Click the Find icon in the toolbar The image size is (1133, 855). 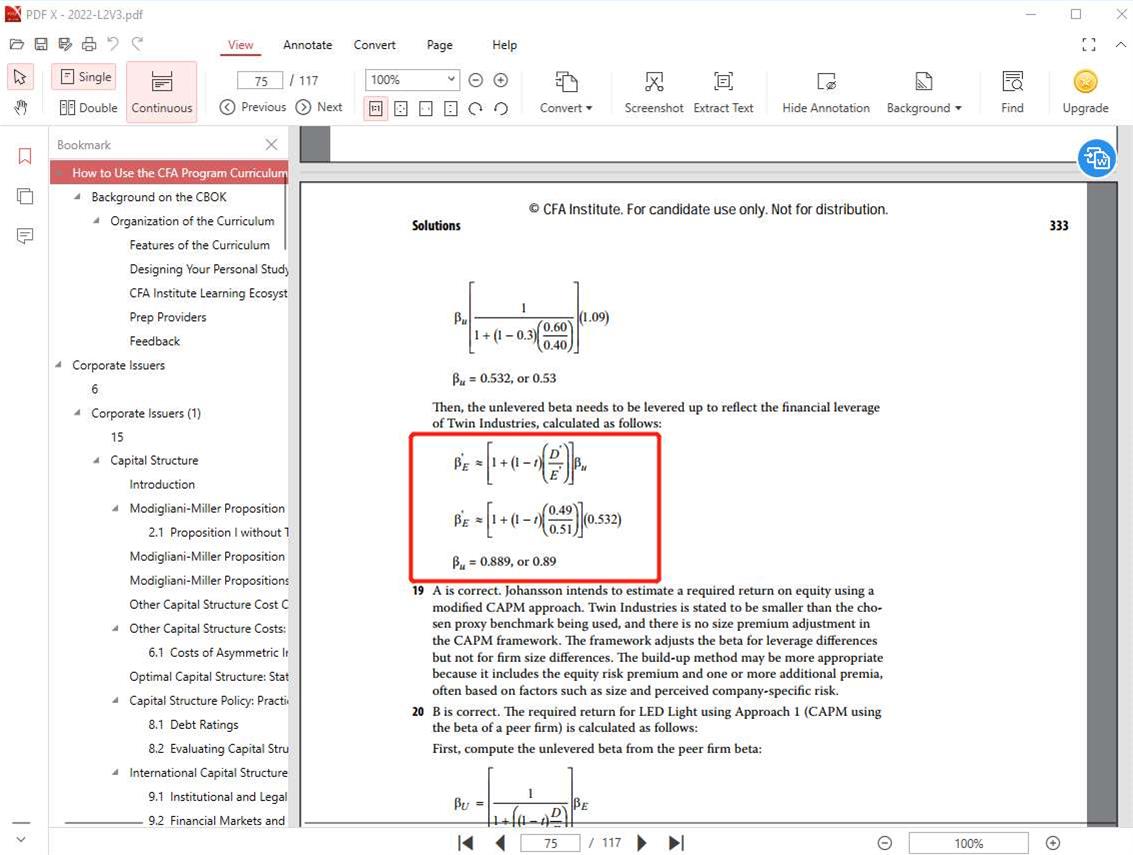(1012, 83)
